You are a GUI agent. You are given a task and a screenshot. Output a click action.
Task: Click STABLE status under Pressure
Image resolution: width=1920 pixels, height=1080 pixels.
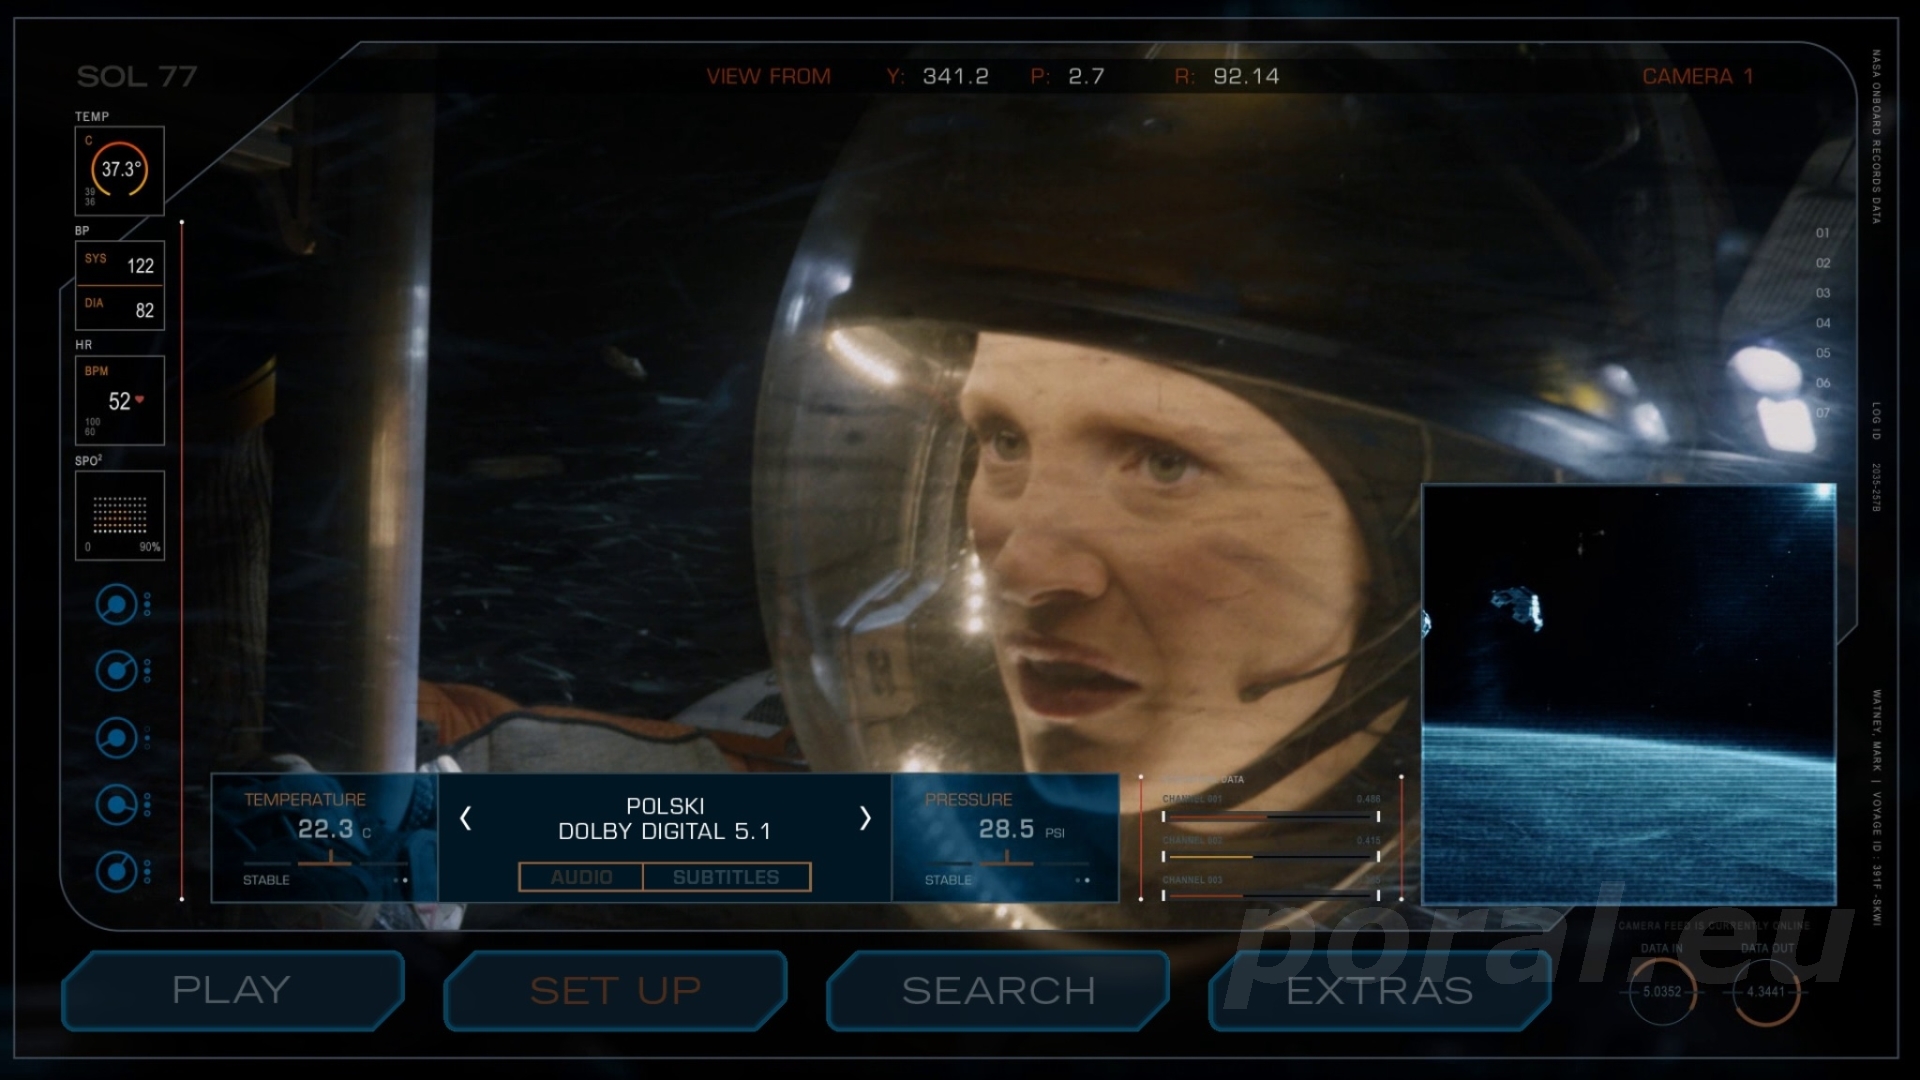tap(948, 880)
